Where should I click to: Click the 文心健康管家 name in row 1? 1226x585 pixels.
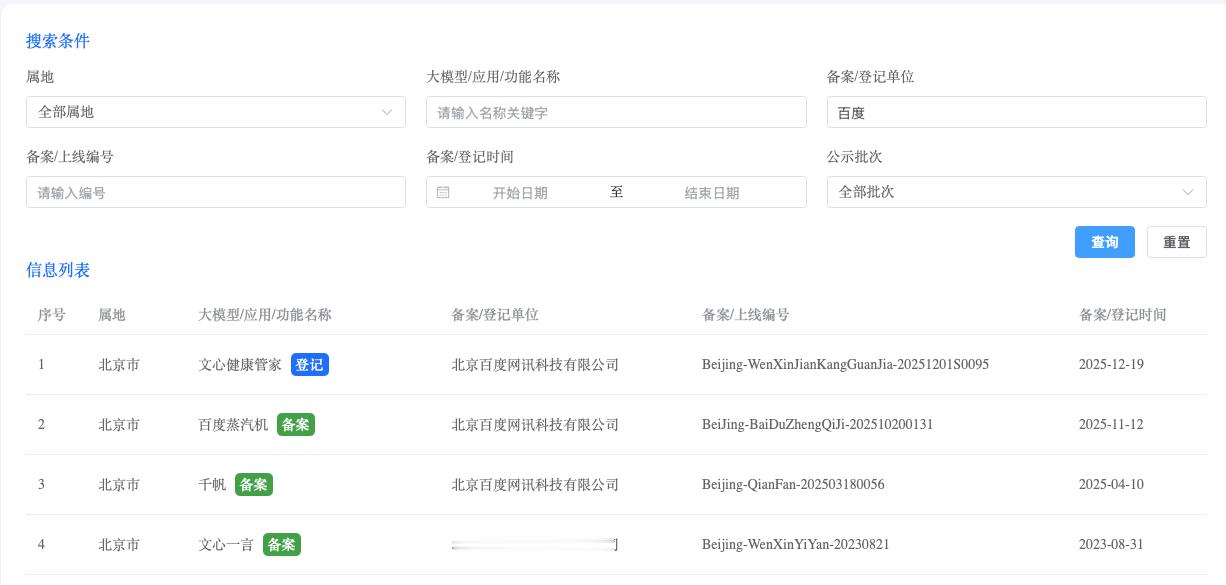point(240,365)
